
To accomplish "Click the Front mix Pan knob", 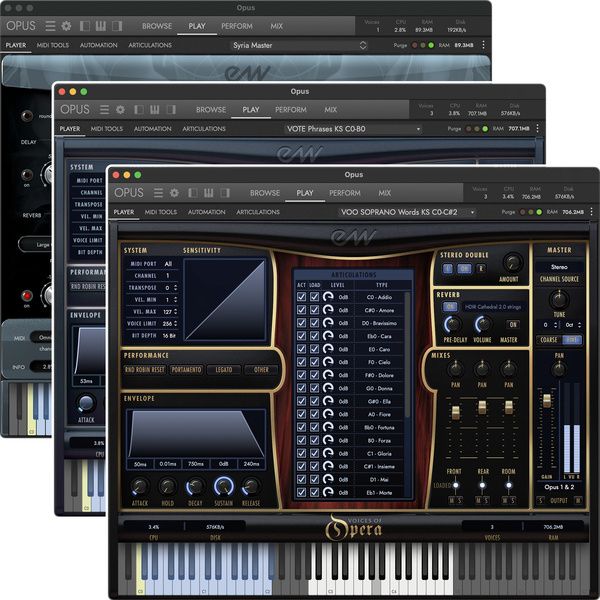I will pyautogui.click(x=455, y=369).
